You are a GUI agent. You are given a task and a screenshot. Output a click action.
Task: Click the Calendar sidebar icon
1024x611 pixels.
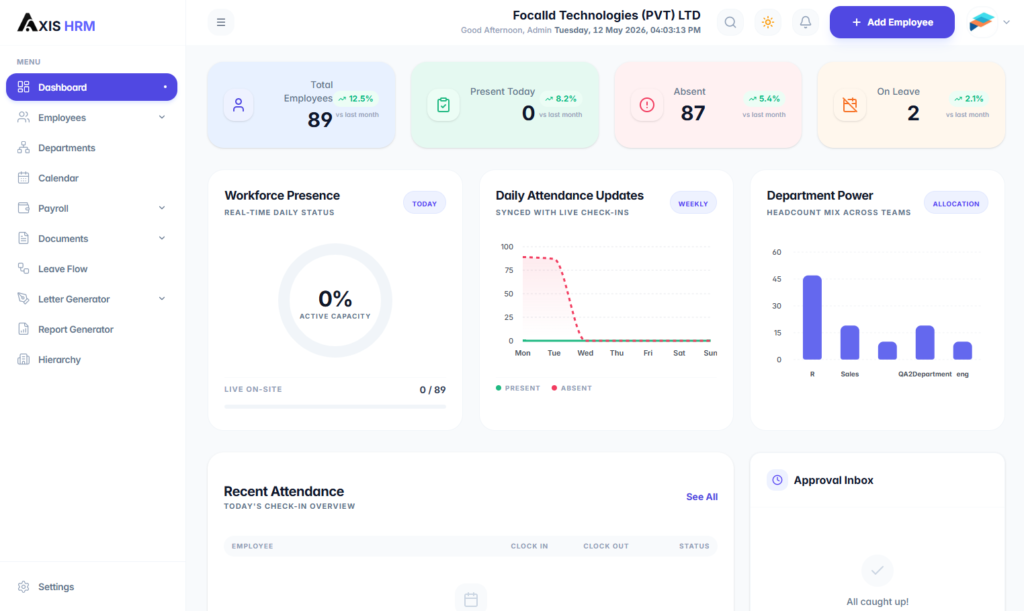coord(24,178)
